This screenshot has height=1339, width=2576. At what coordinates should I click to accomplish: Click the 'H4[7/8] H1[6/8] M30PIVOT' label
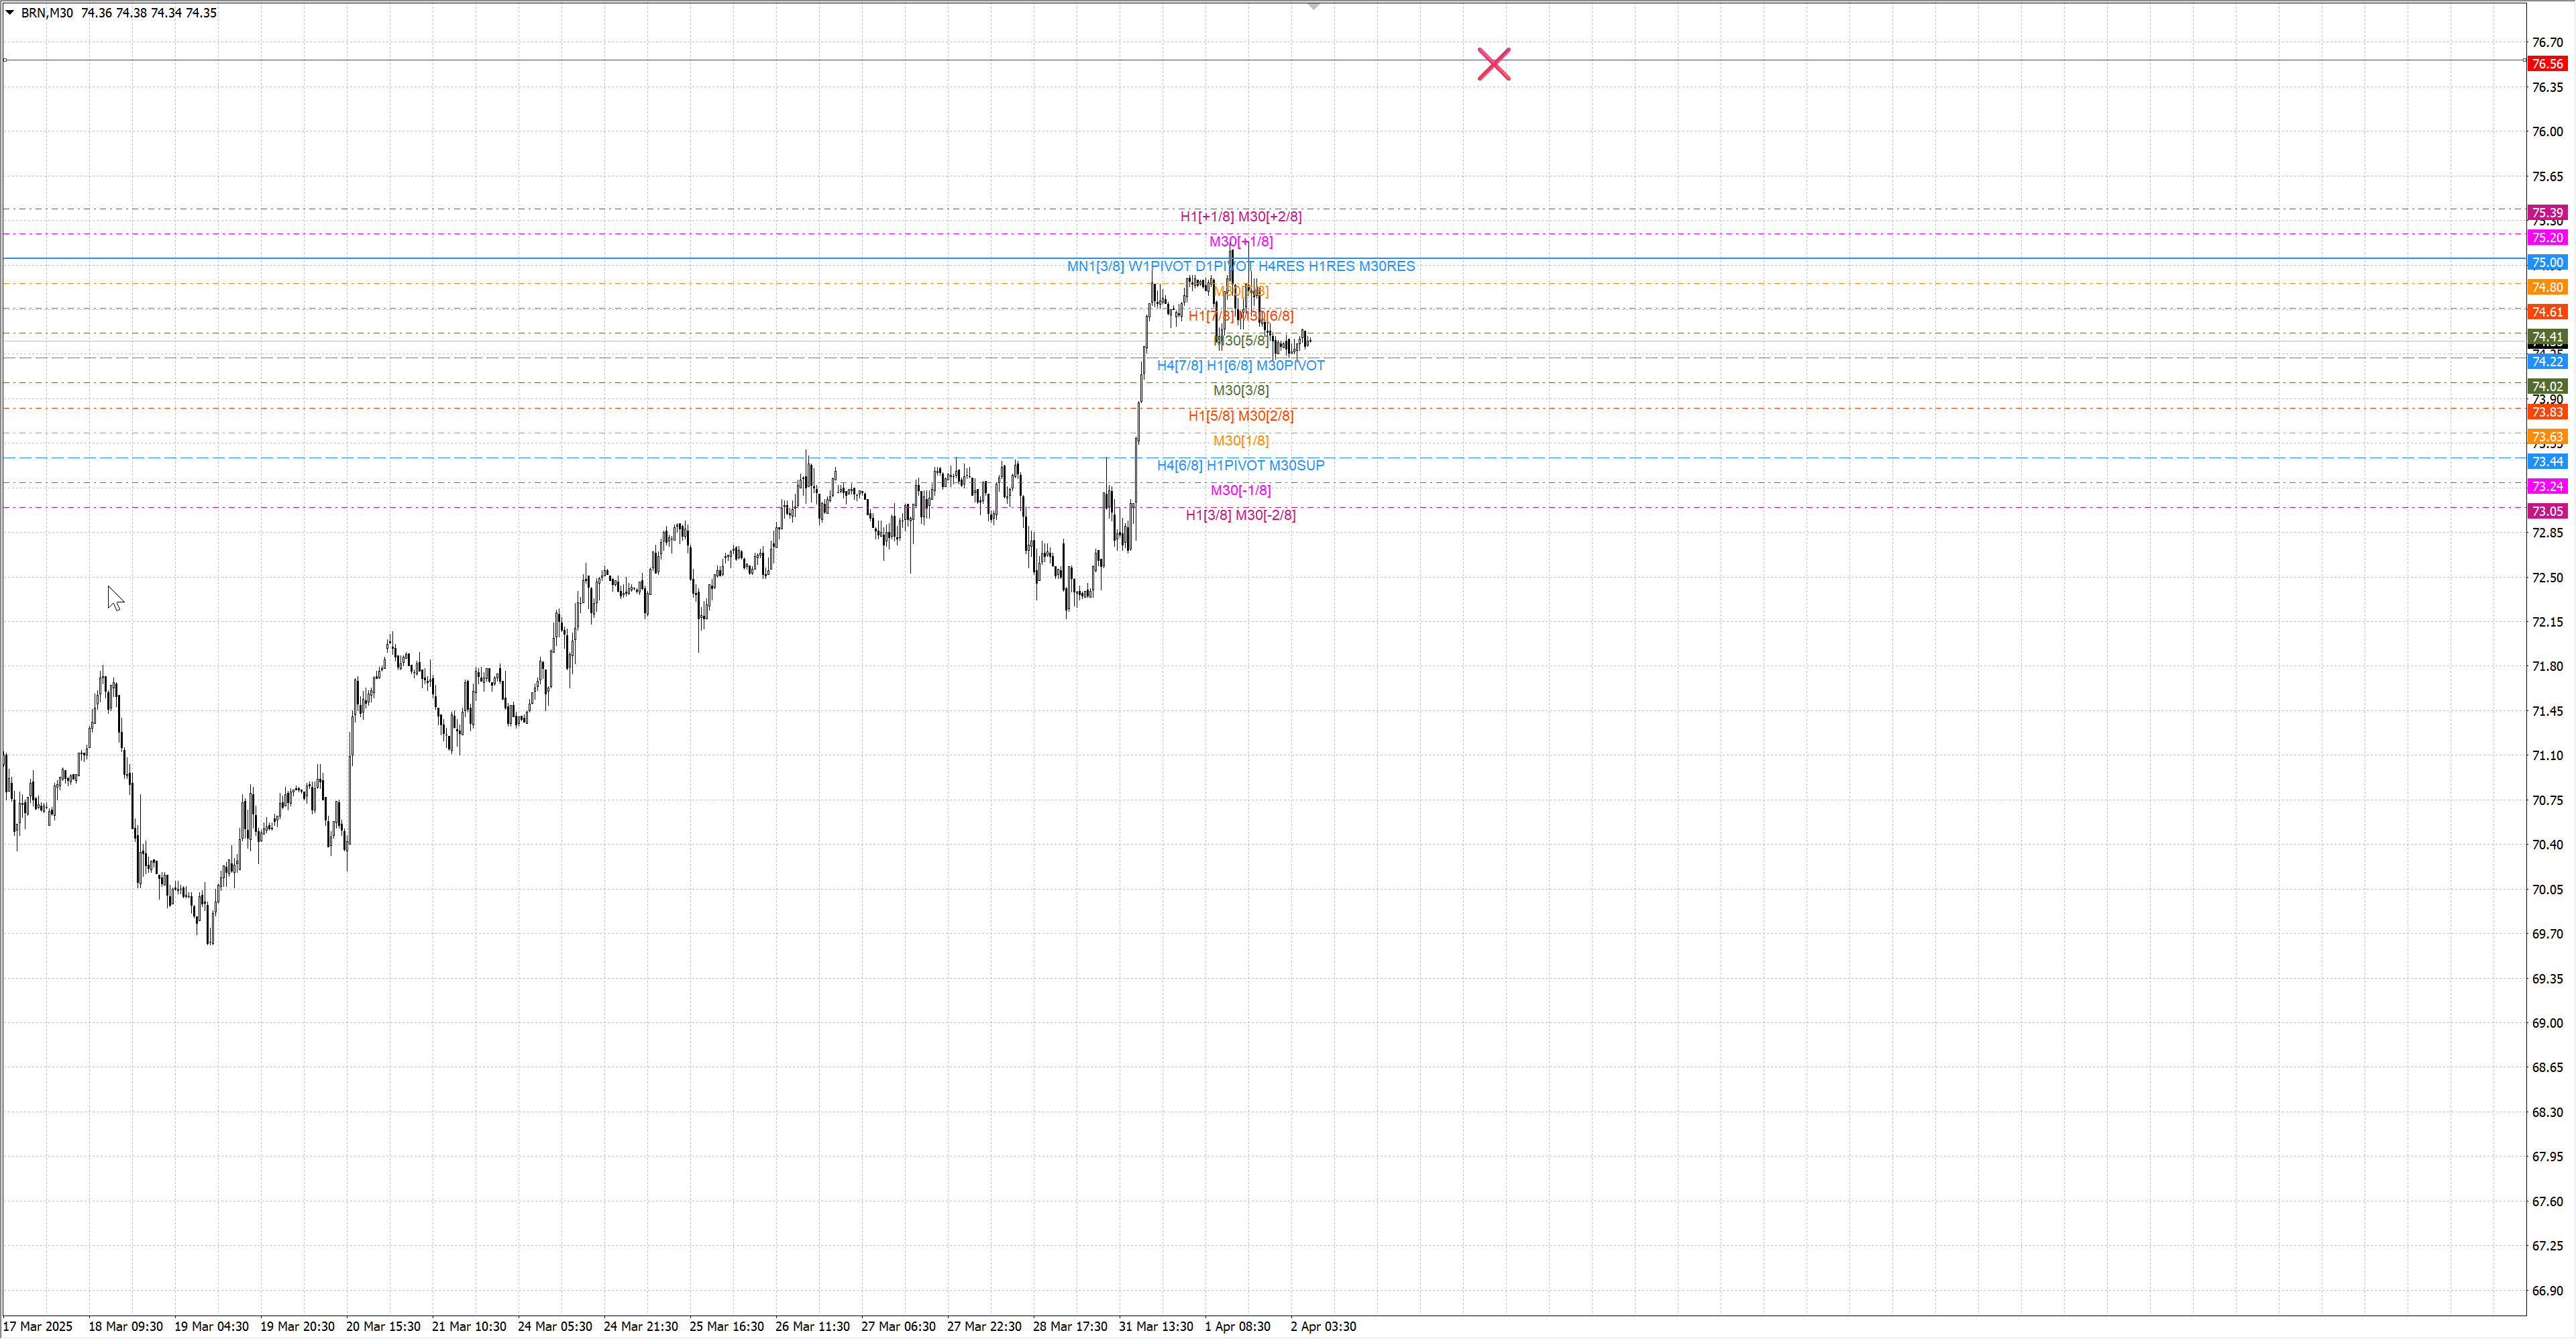tap(1240, 365)
